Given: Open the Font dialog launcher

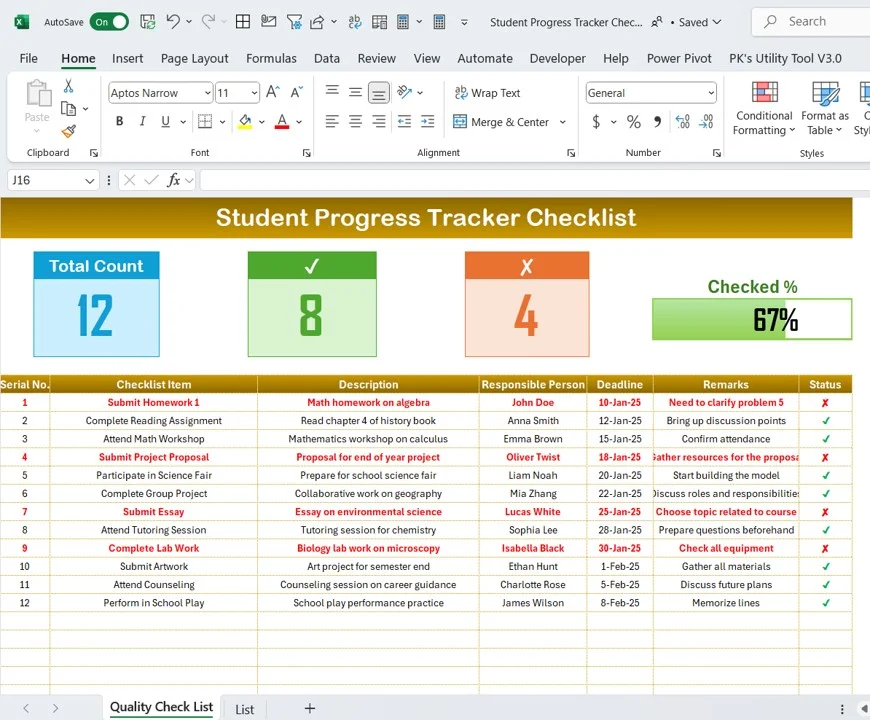Looking at the screenshot, I should (x=306, y=153).
